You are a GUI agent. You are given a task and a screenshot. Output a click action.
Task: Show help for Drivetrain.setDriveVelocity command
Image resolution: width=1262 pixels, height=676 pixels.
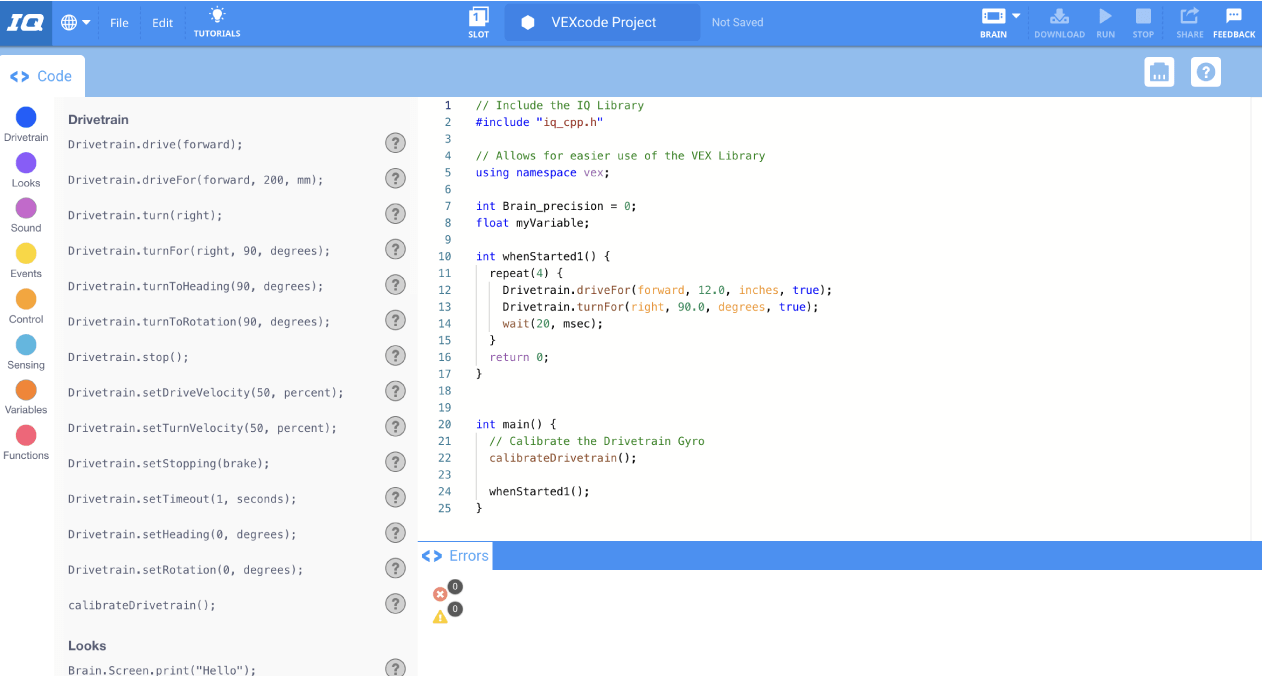coord(396,391)
